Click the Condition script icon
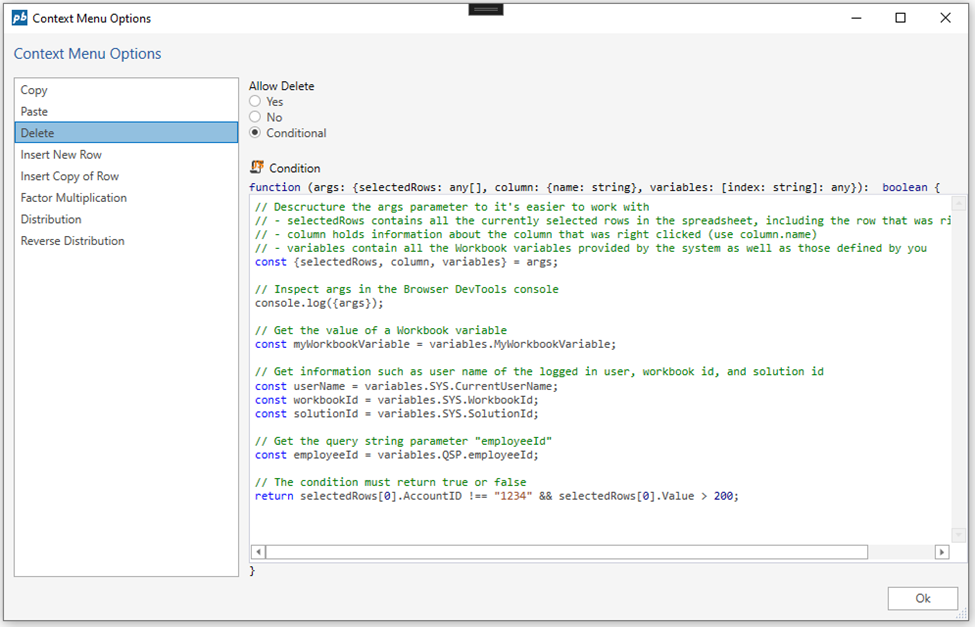The width and height of the screenshot is (975, 627). point(256,168)
